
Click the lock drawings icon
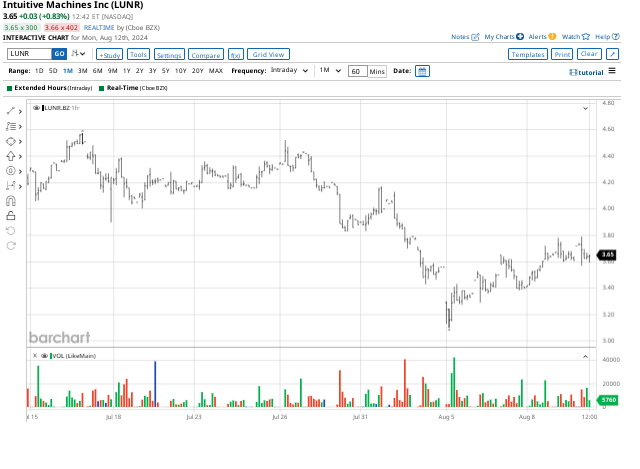(x=11, y=215)
